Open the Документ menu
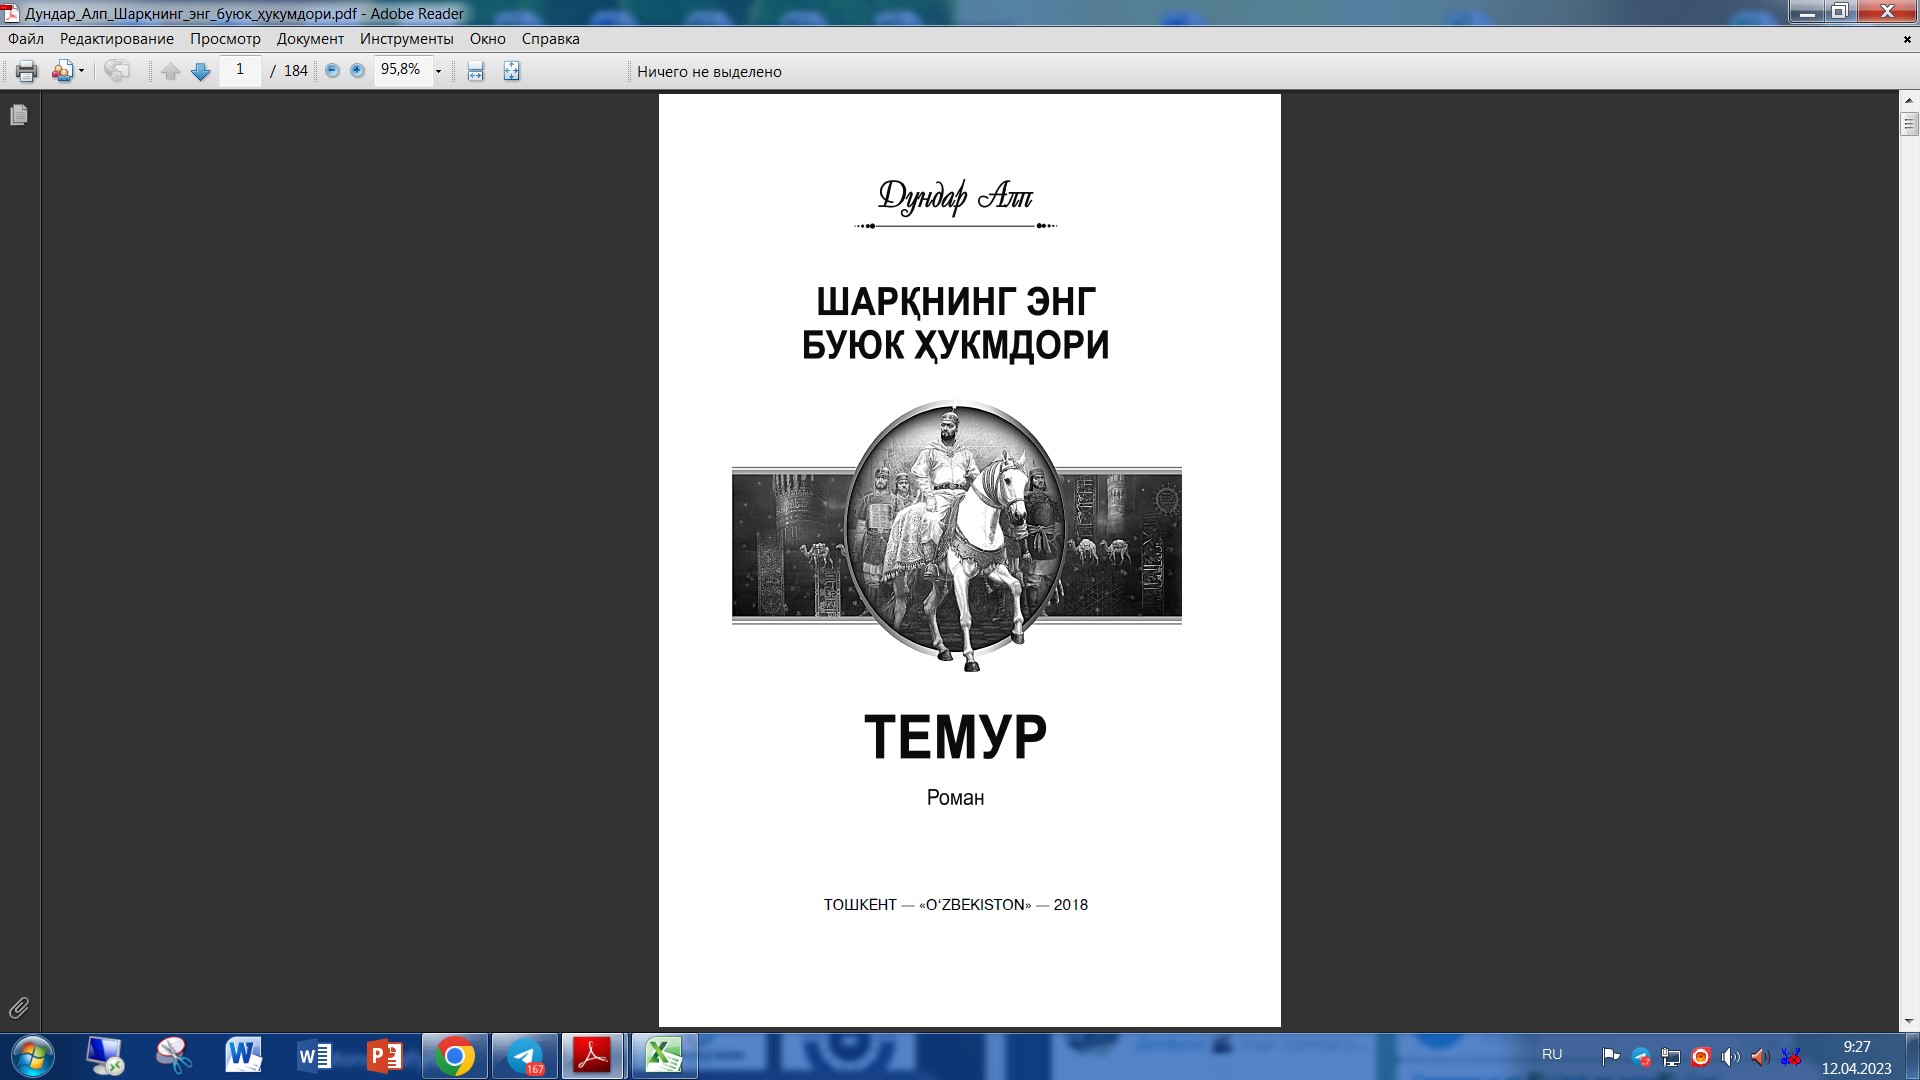Screen dimensions: 1920x1080 (310, 39)
